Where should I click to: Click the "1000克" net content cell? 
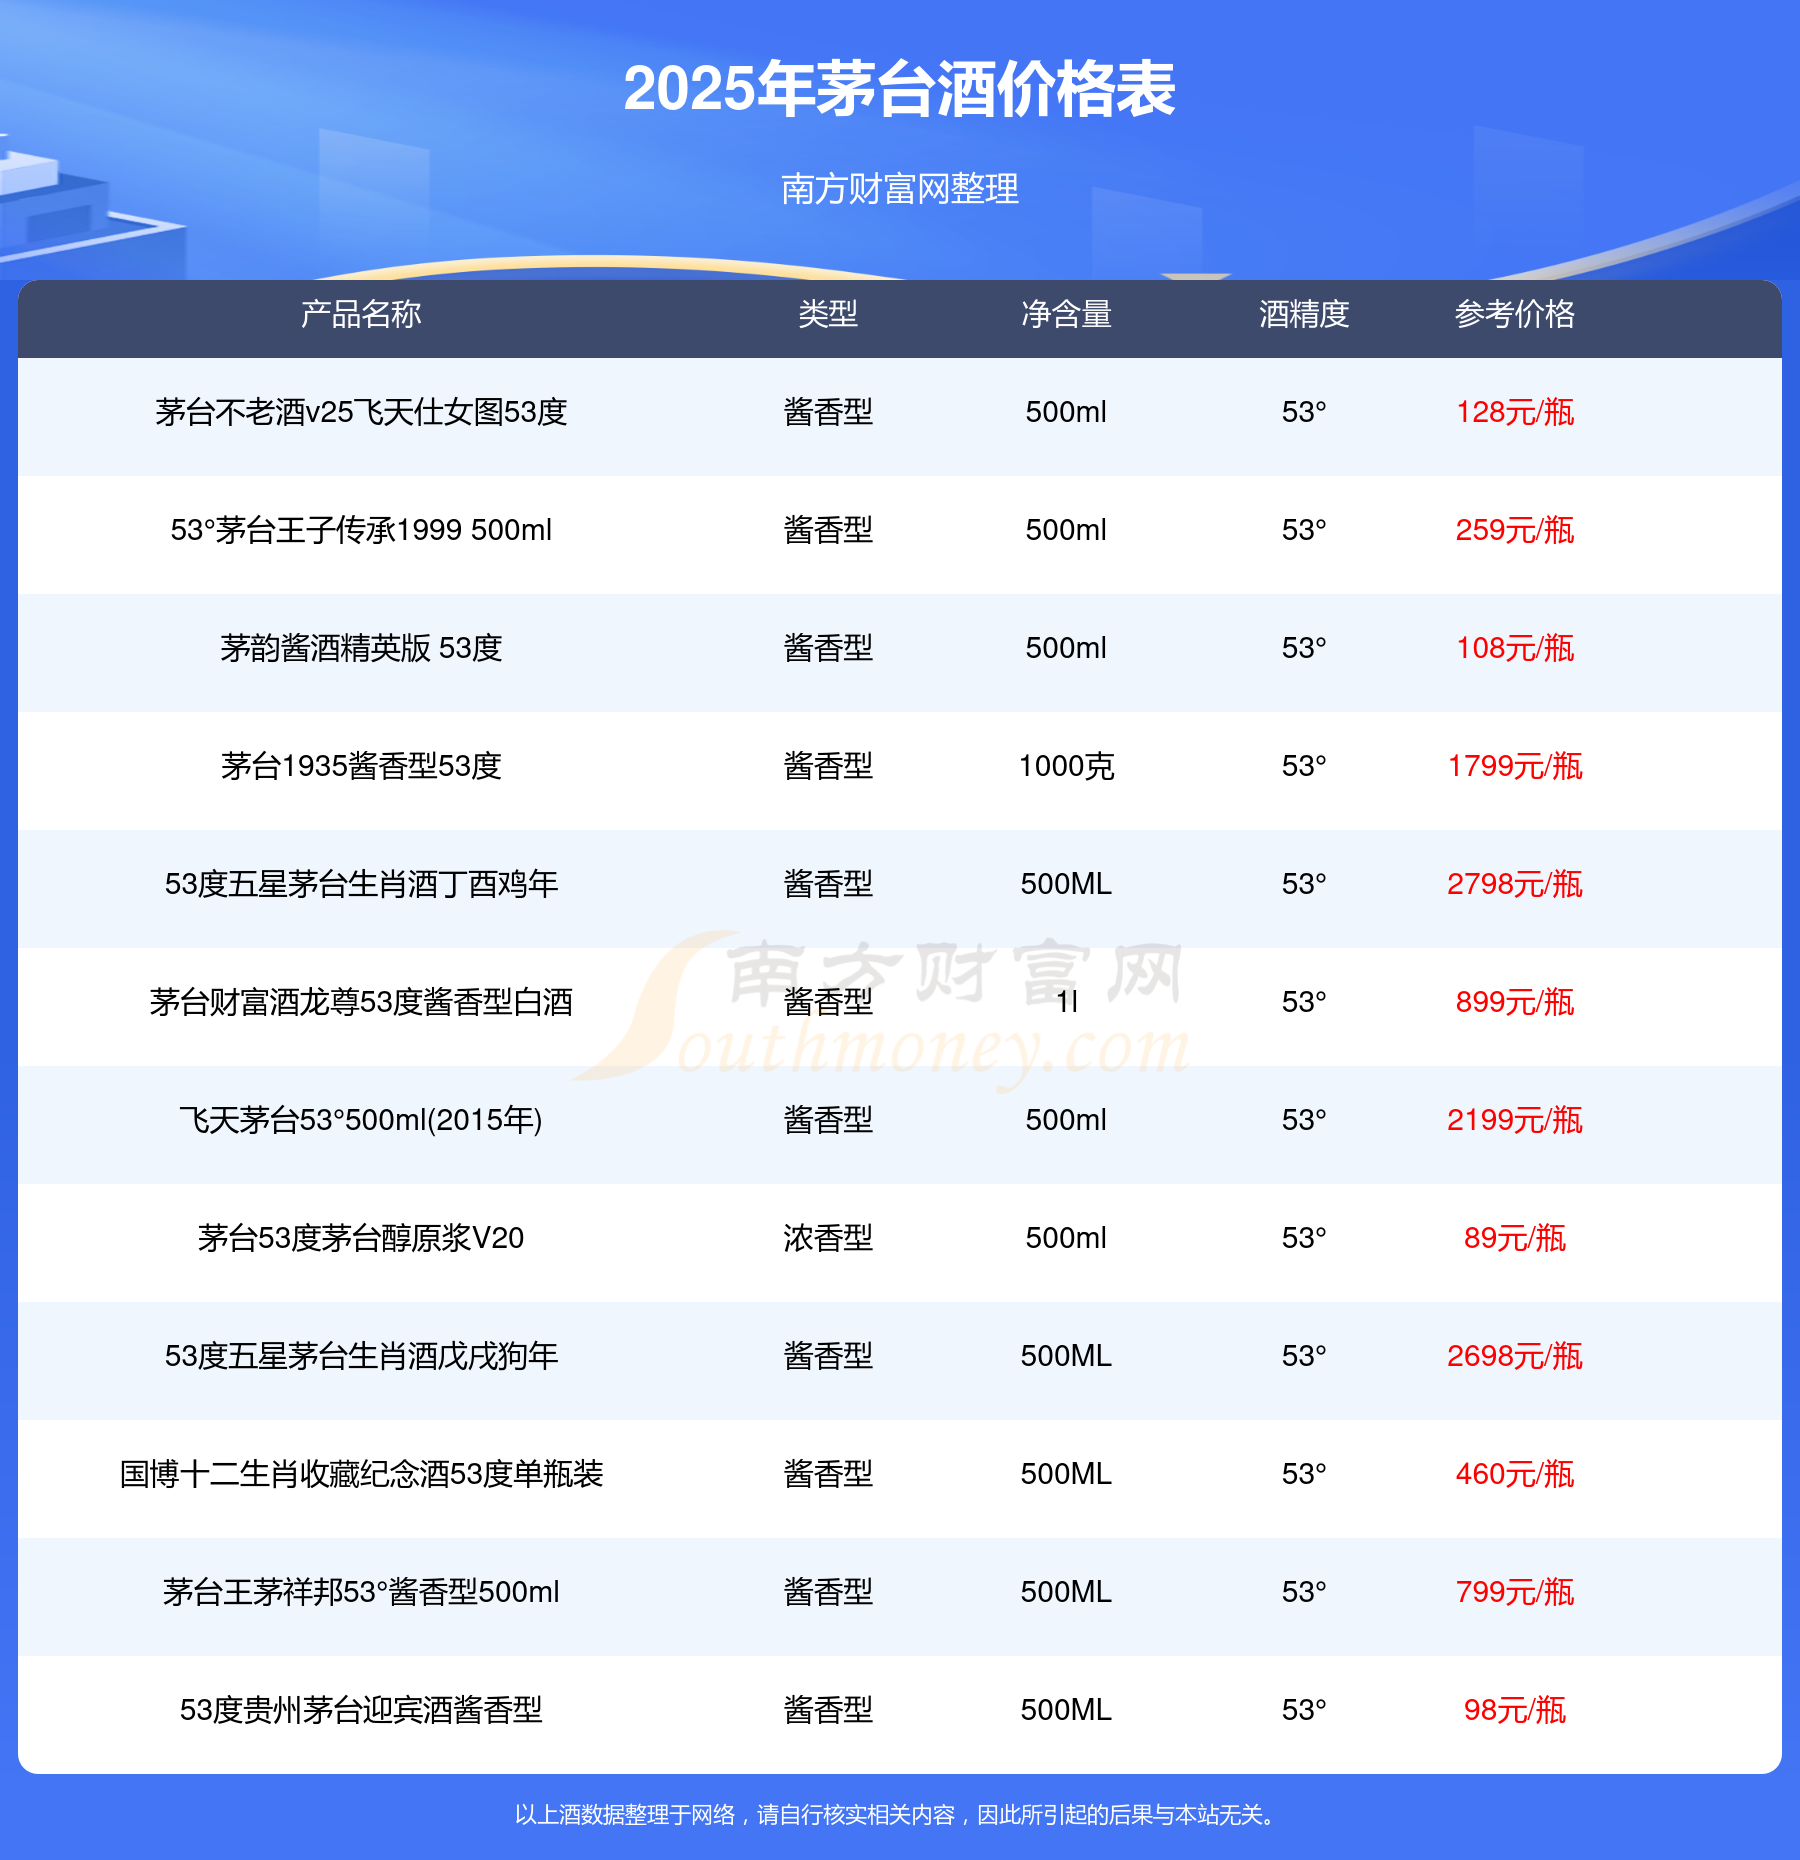1066,766
